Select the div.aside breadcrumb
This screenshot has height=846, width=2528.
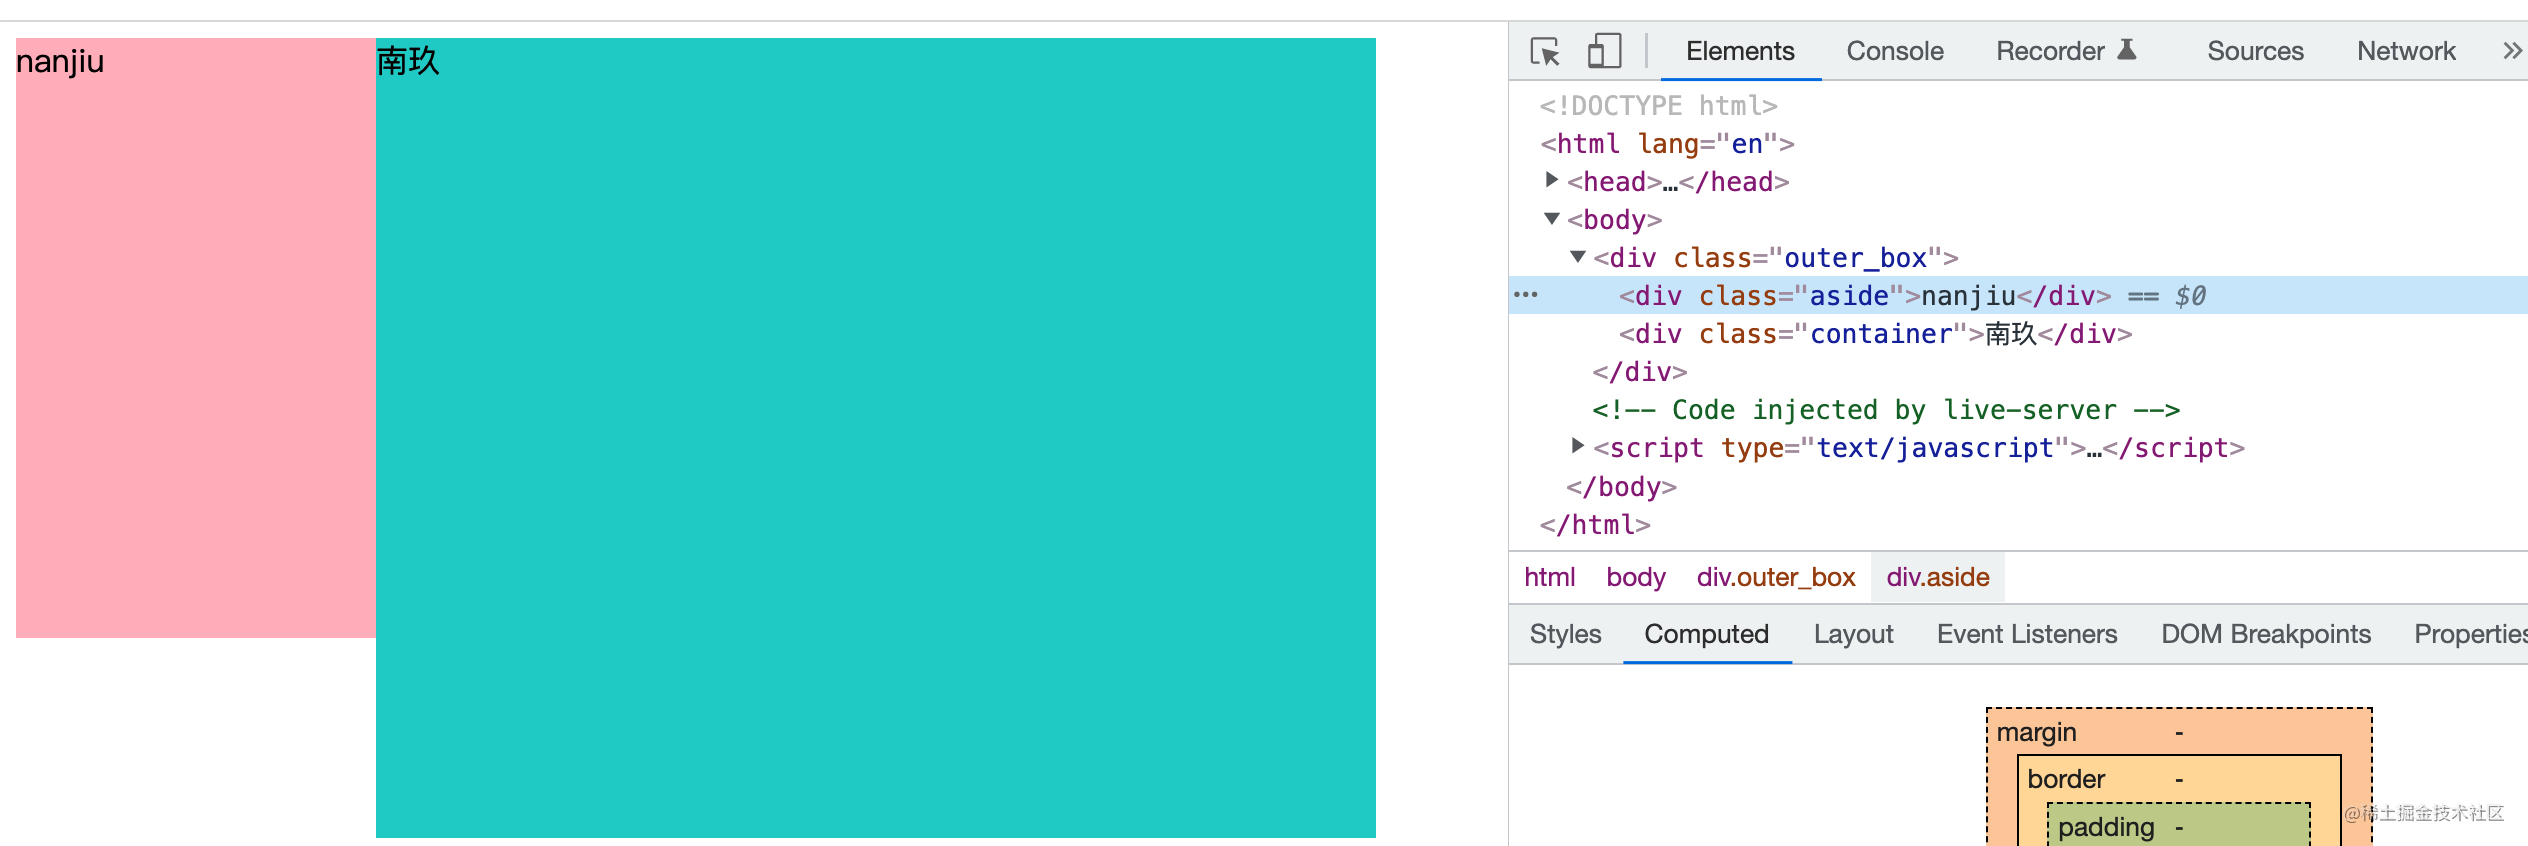coord(1937,577)
